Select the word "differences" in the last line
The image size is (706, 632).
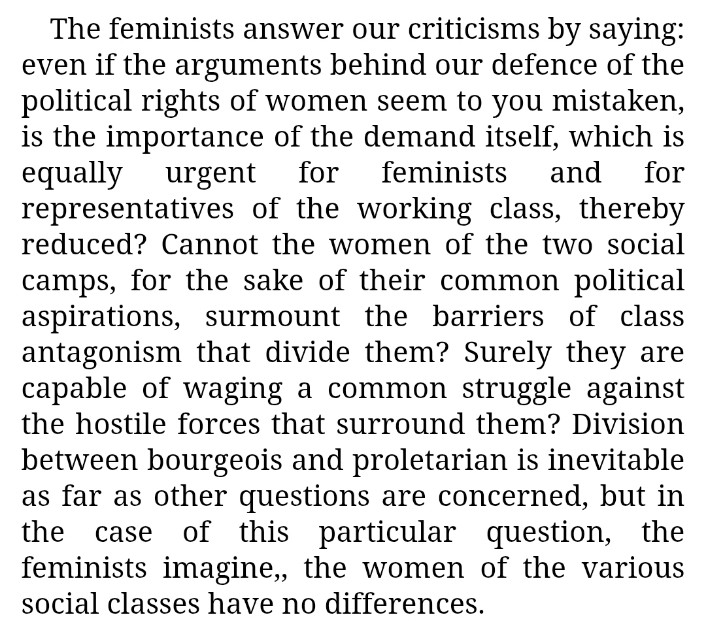tap(401, 604)
